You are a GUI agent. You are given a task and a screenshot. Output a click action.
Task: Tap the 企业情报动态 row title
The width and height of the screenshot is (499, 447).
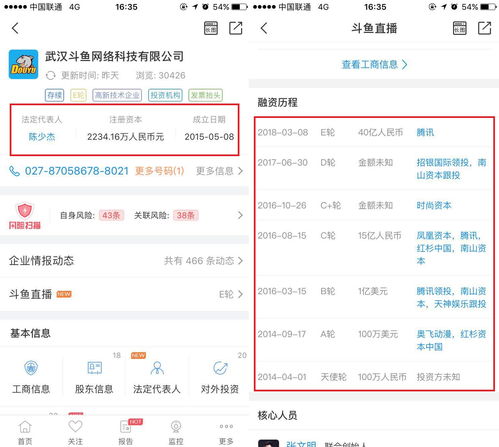click(41, 261)
